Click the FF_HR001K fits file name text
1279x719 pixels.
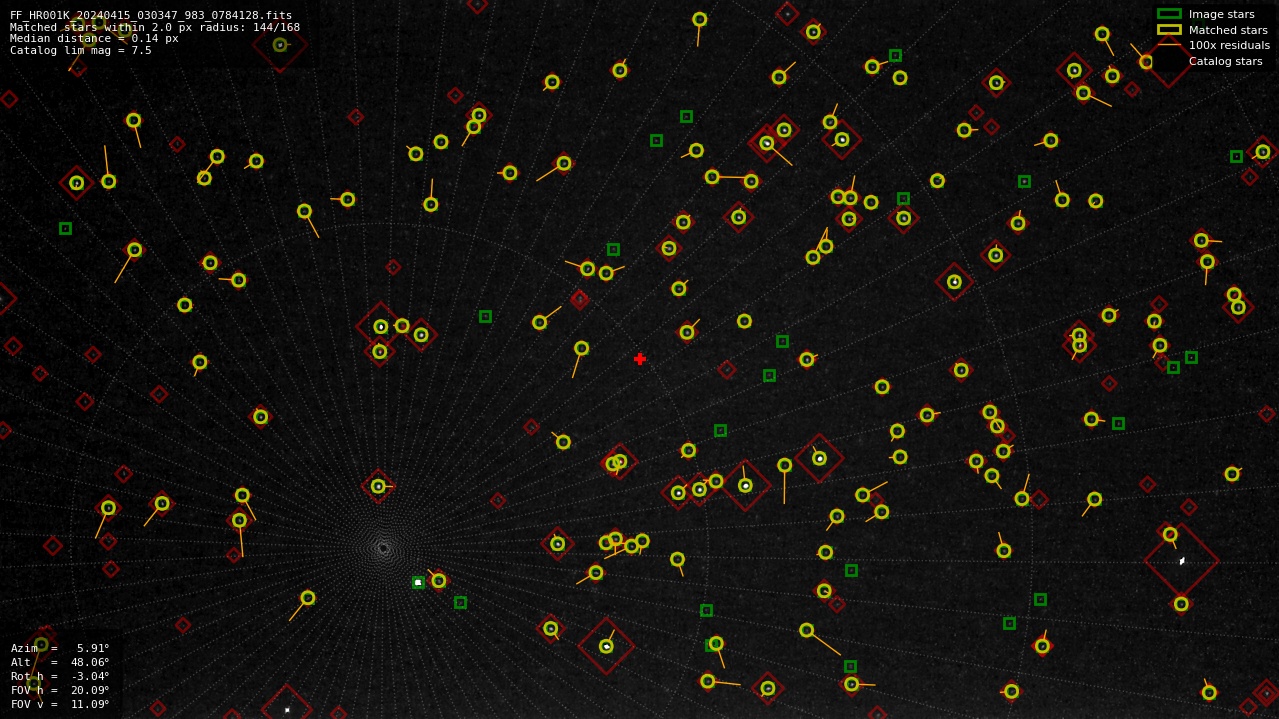(x=151, y=15)
